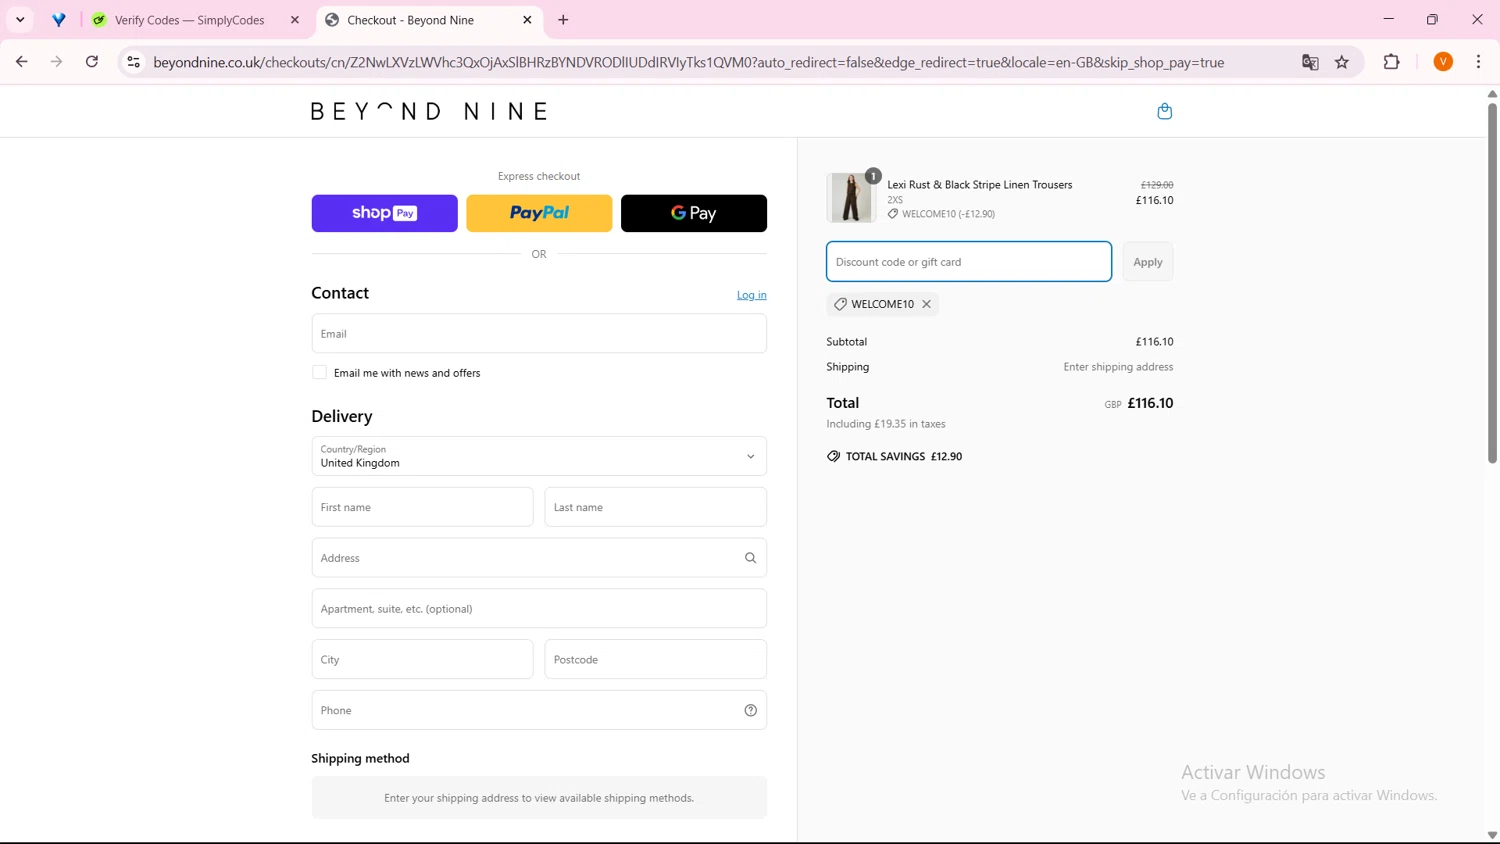Viewport: 1500px width, 844px height.
Task: Open a new browser tab
Action: click(563, 20)
